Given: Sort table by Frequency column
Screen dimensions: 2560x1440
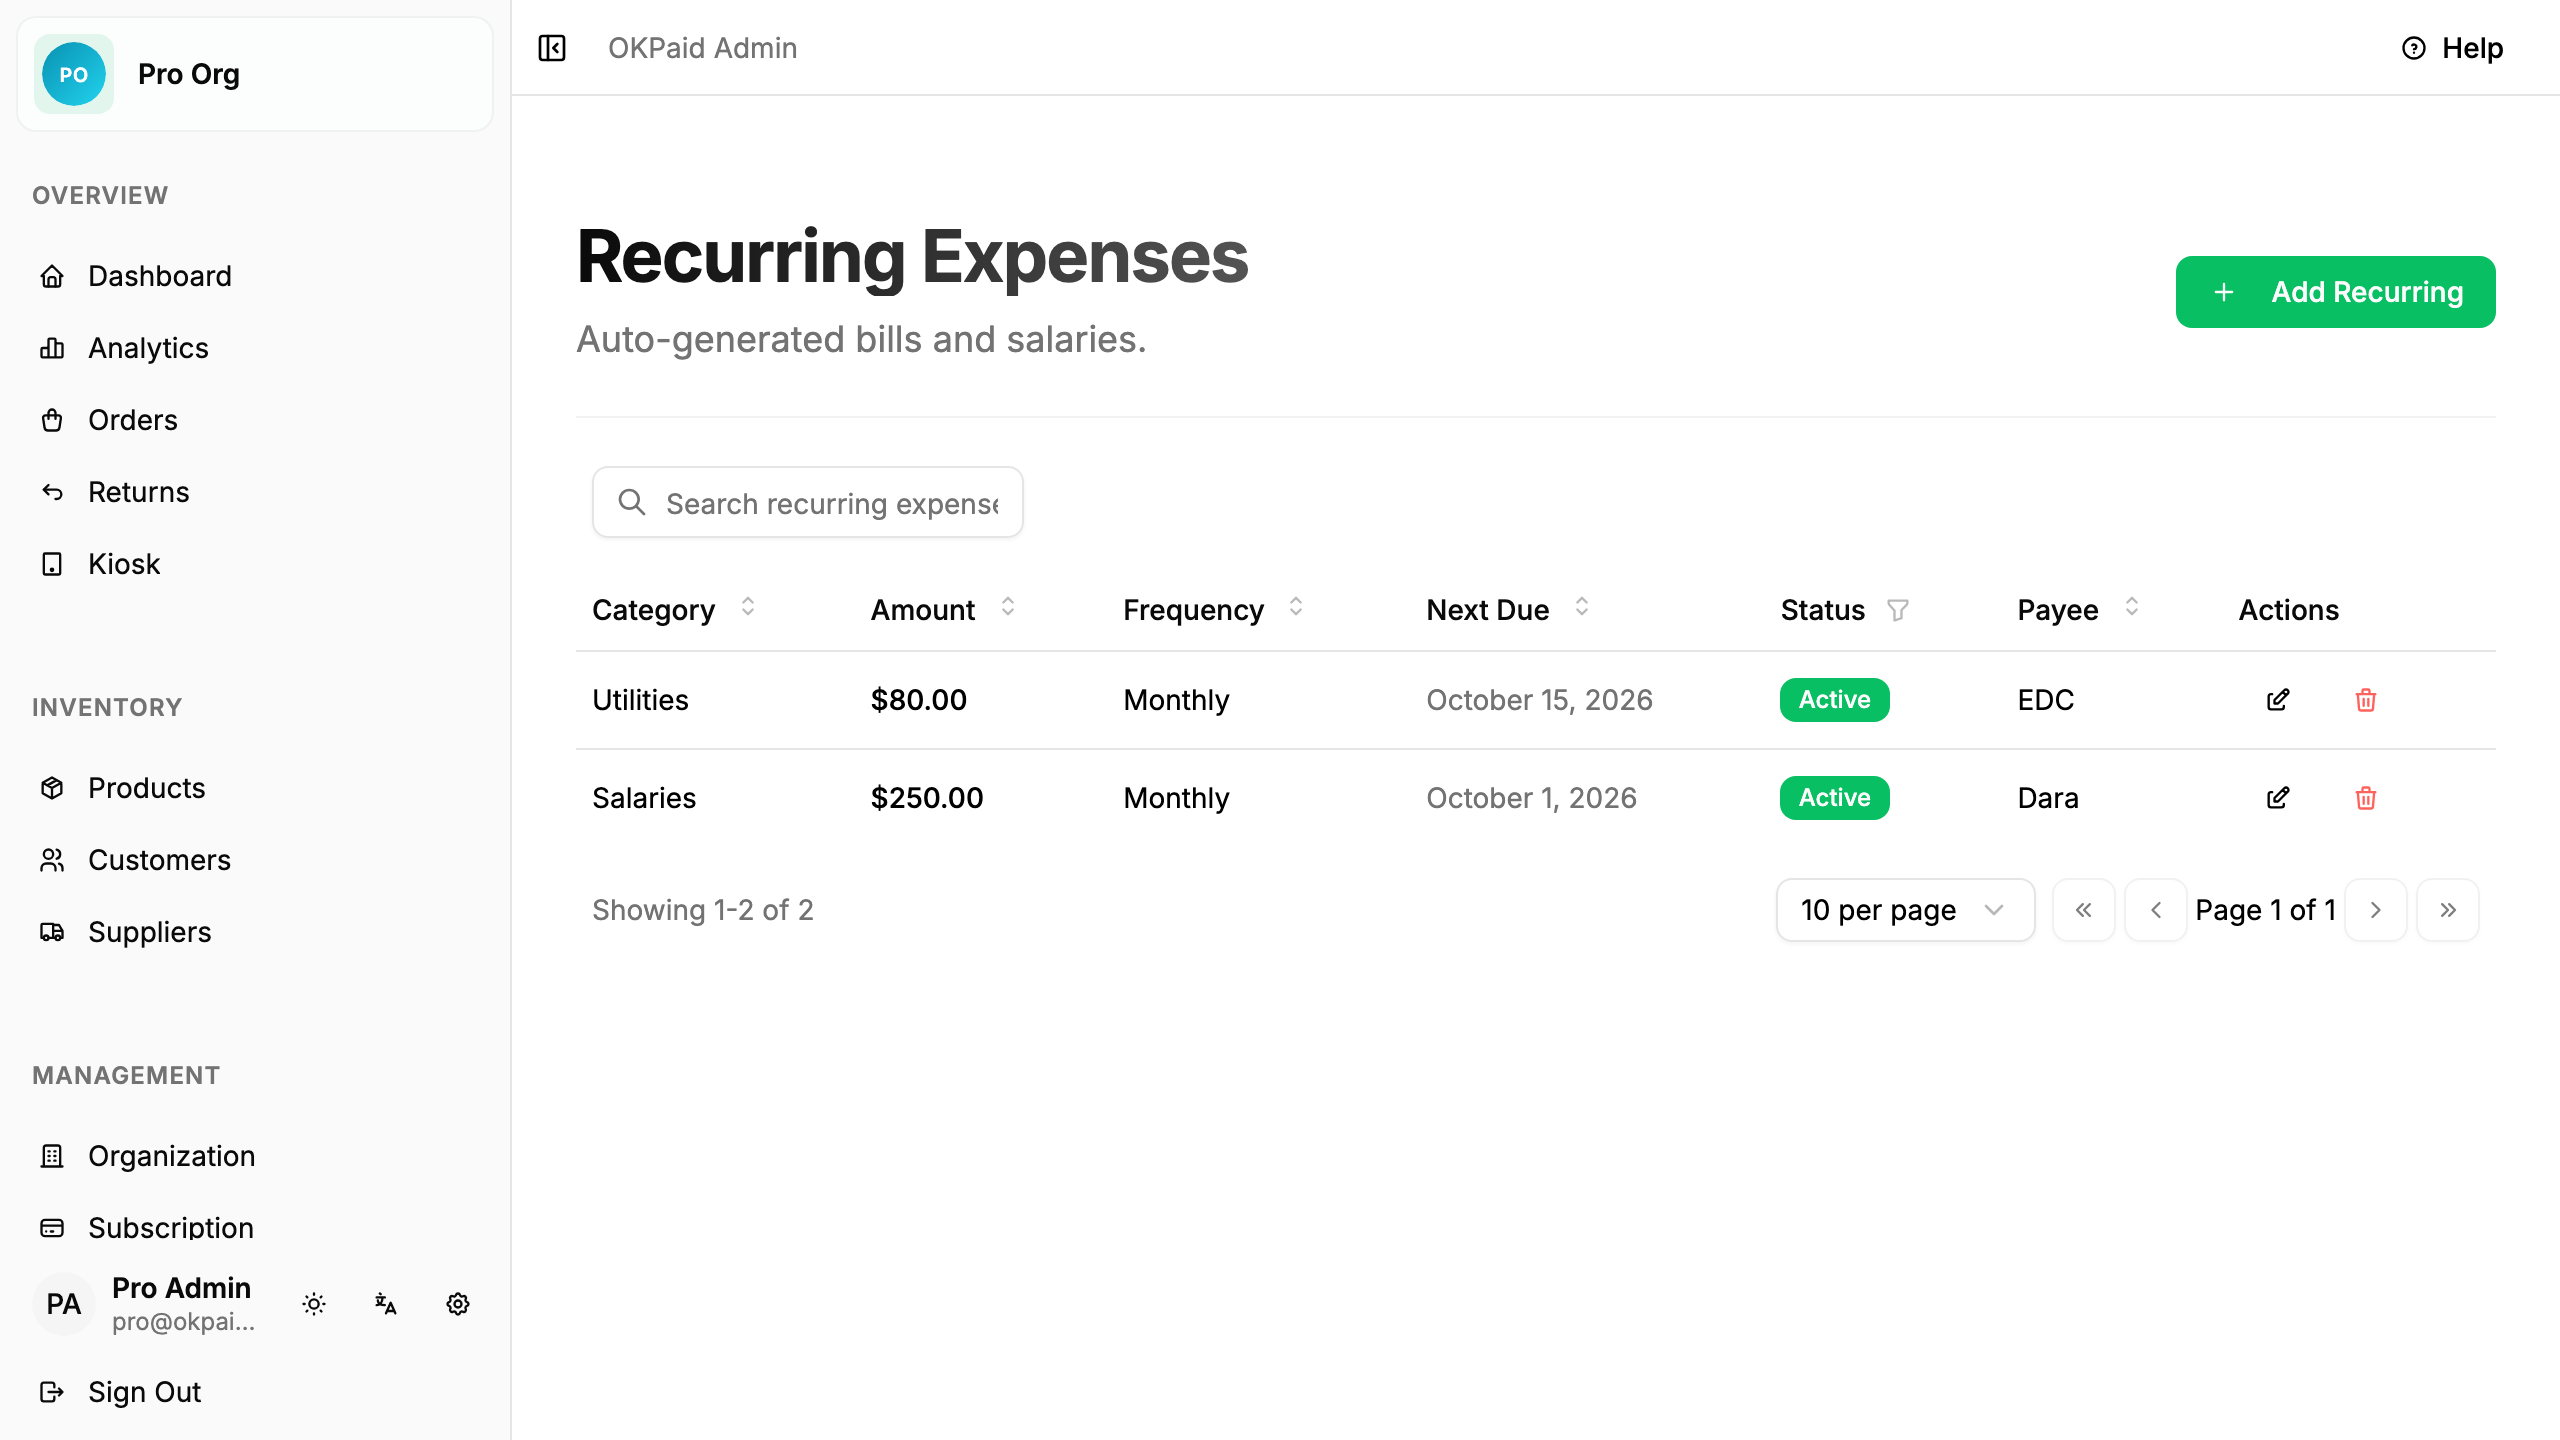Looking at the screenshot, I should tap(1296, 607).
